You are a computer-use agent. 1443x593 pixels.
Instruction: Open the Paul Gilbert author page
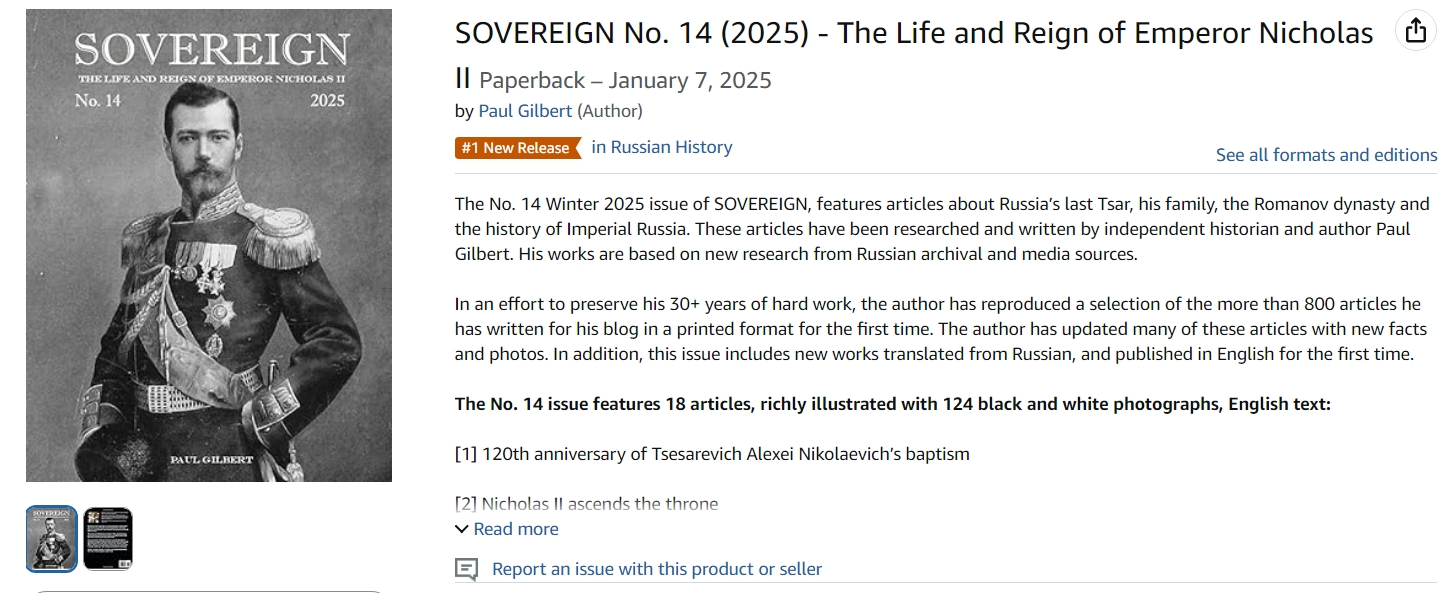pos(525,111)
